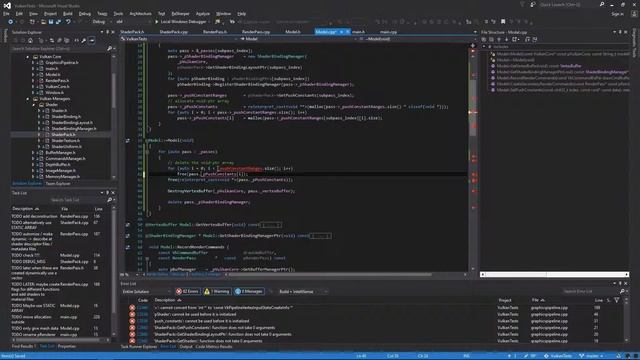Image resolution: width=640 pixels, height=360 pixels.
Task: Click the Solution Explorer search magnifier icon
Action: [109, 49]
